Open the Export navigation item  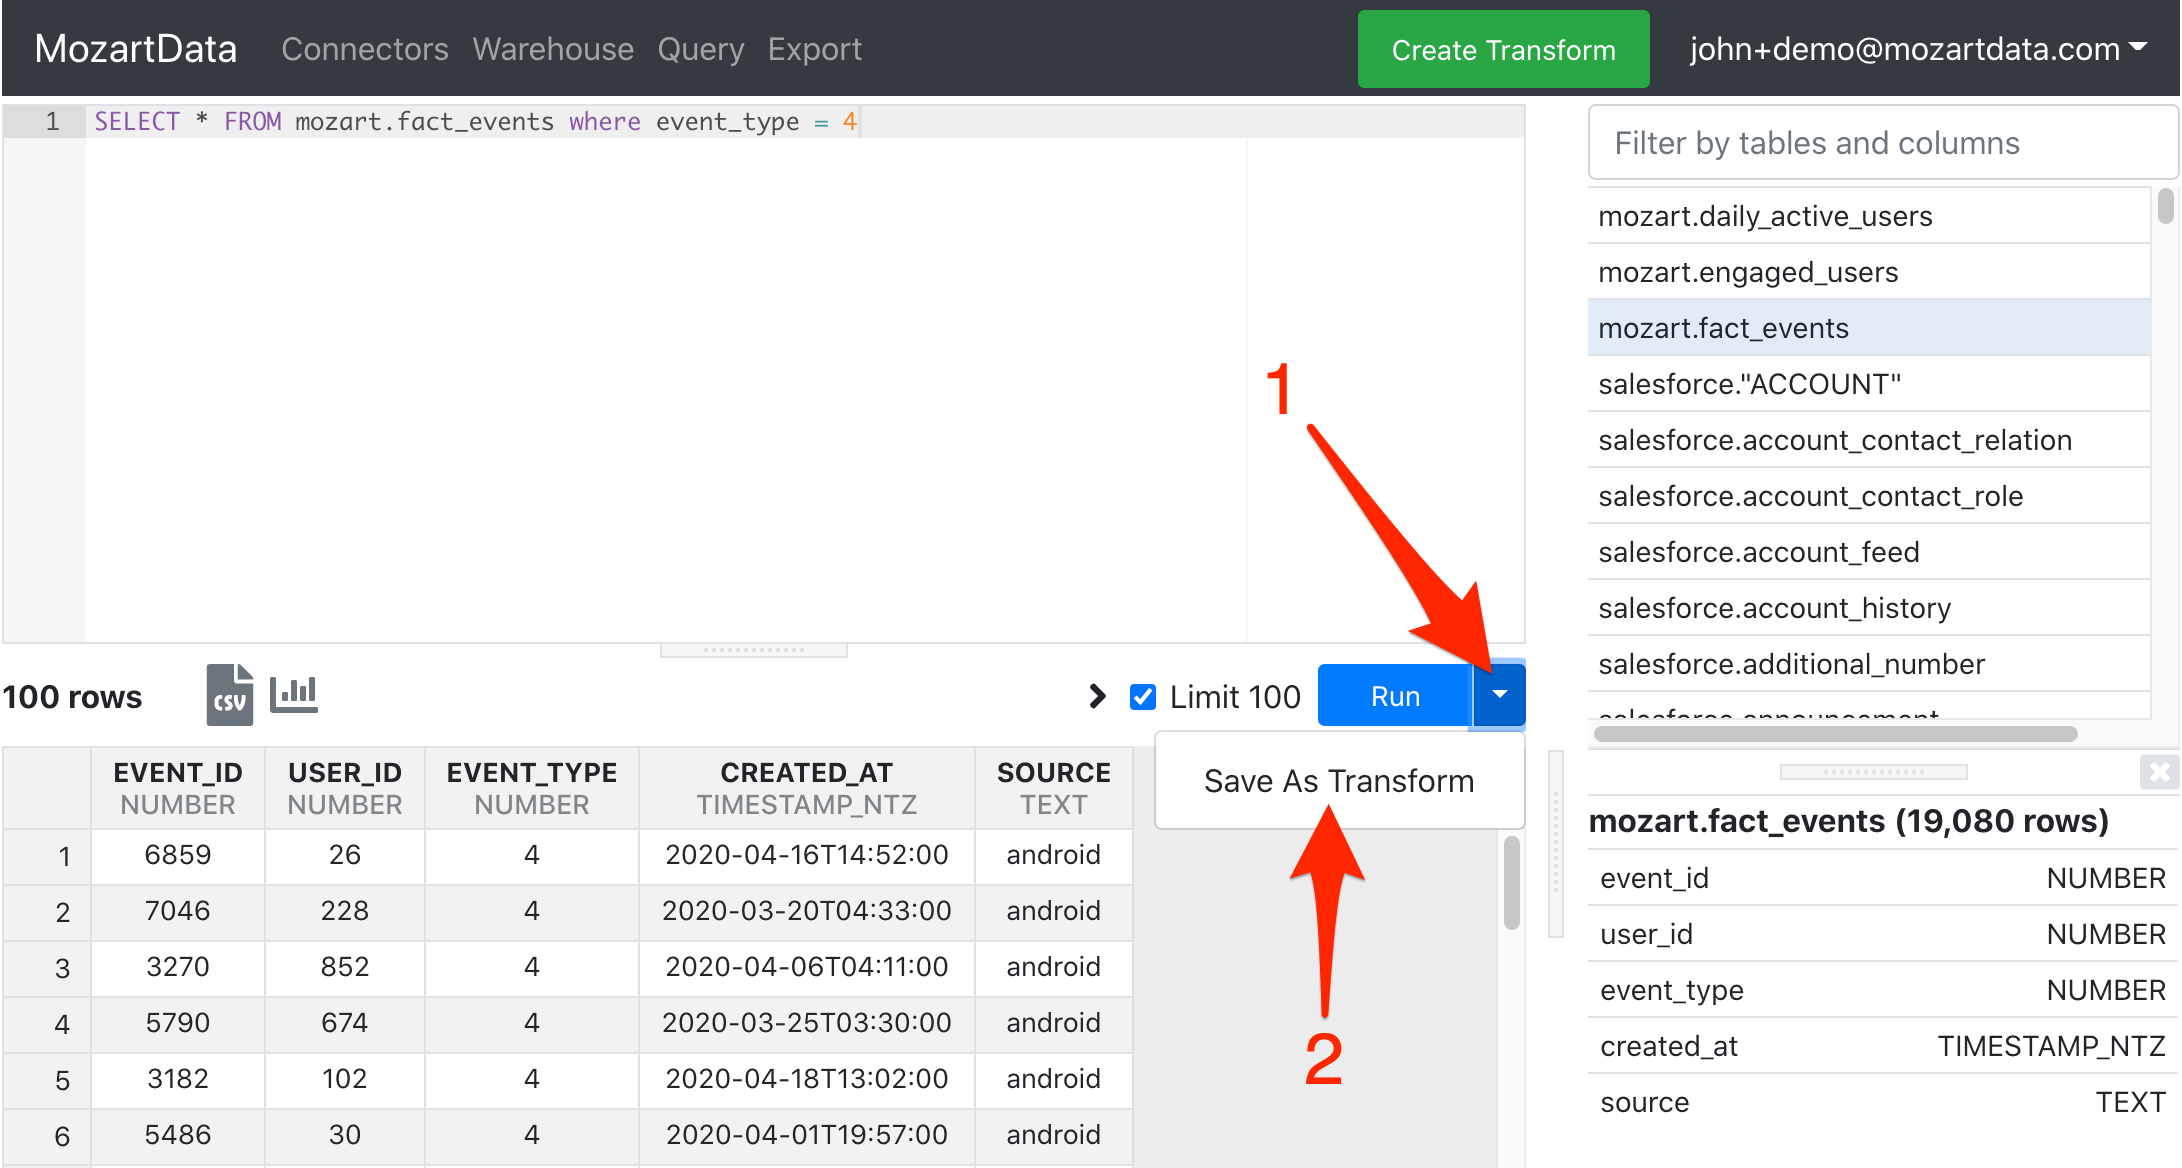coord(814,49)
